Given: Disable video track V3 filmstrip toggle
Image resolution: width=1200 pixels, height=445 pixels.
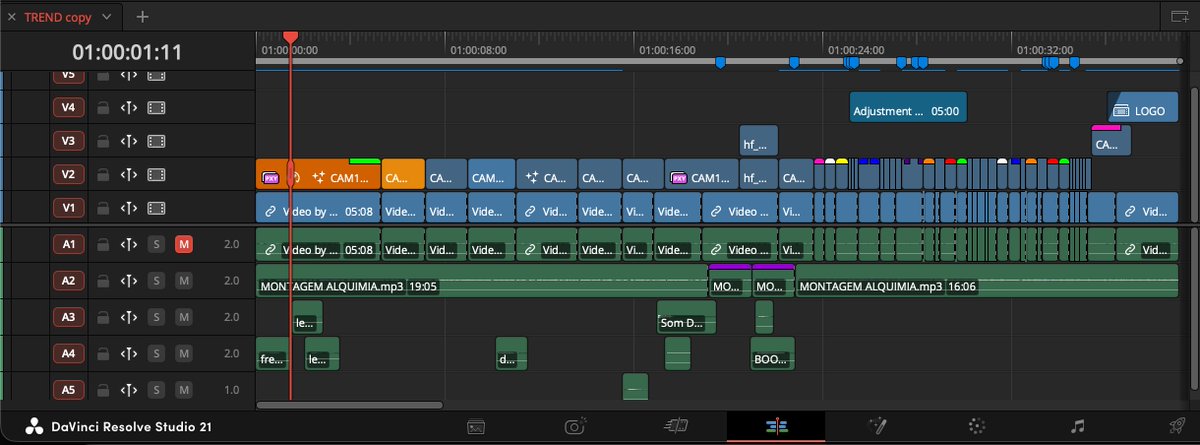Looking at the screenshot, I should 157,141.
